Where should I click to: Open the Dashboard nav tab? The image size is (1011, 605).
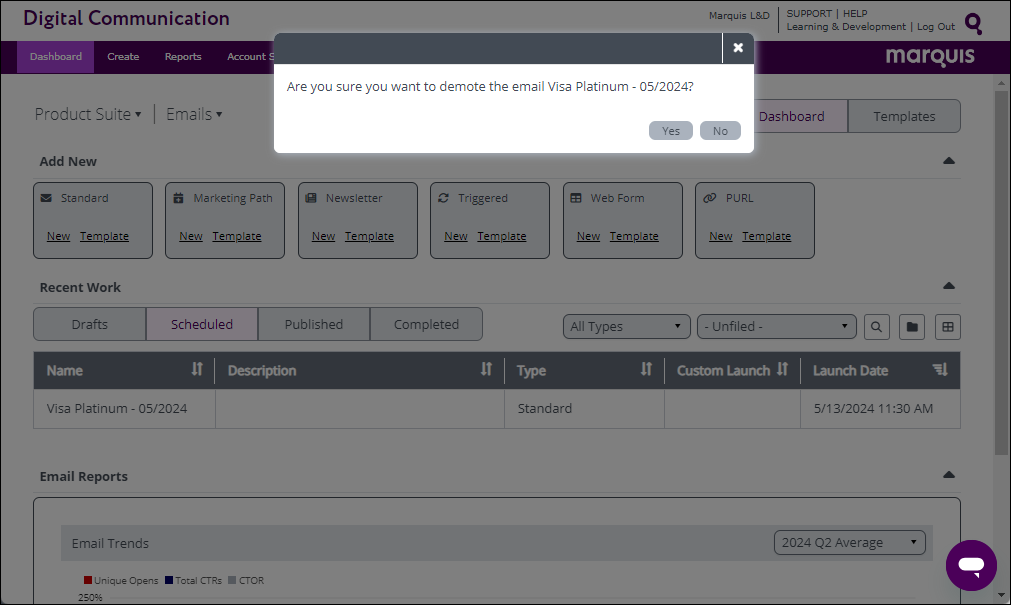55,57
